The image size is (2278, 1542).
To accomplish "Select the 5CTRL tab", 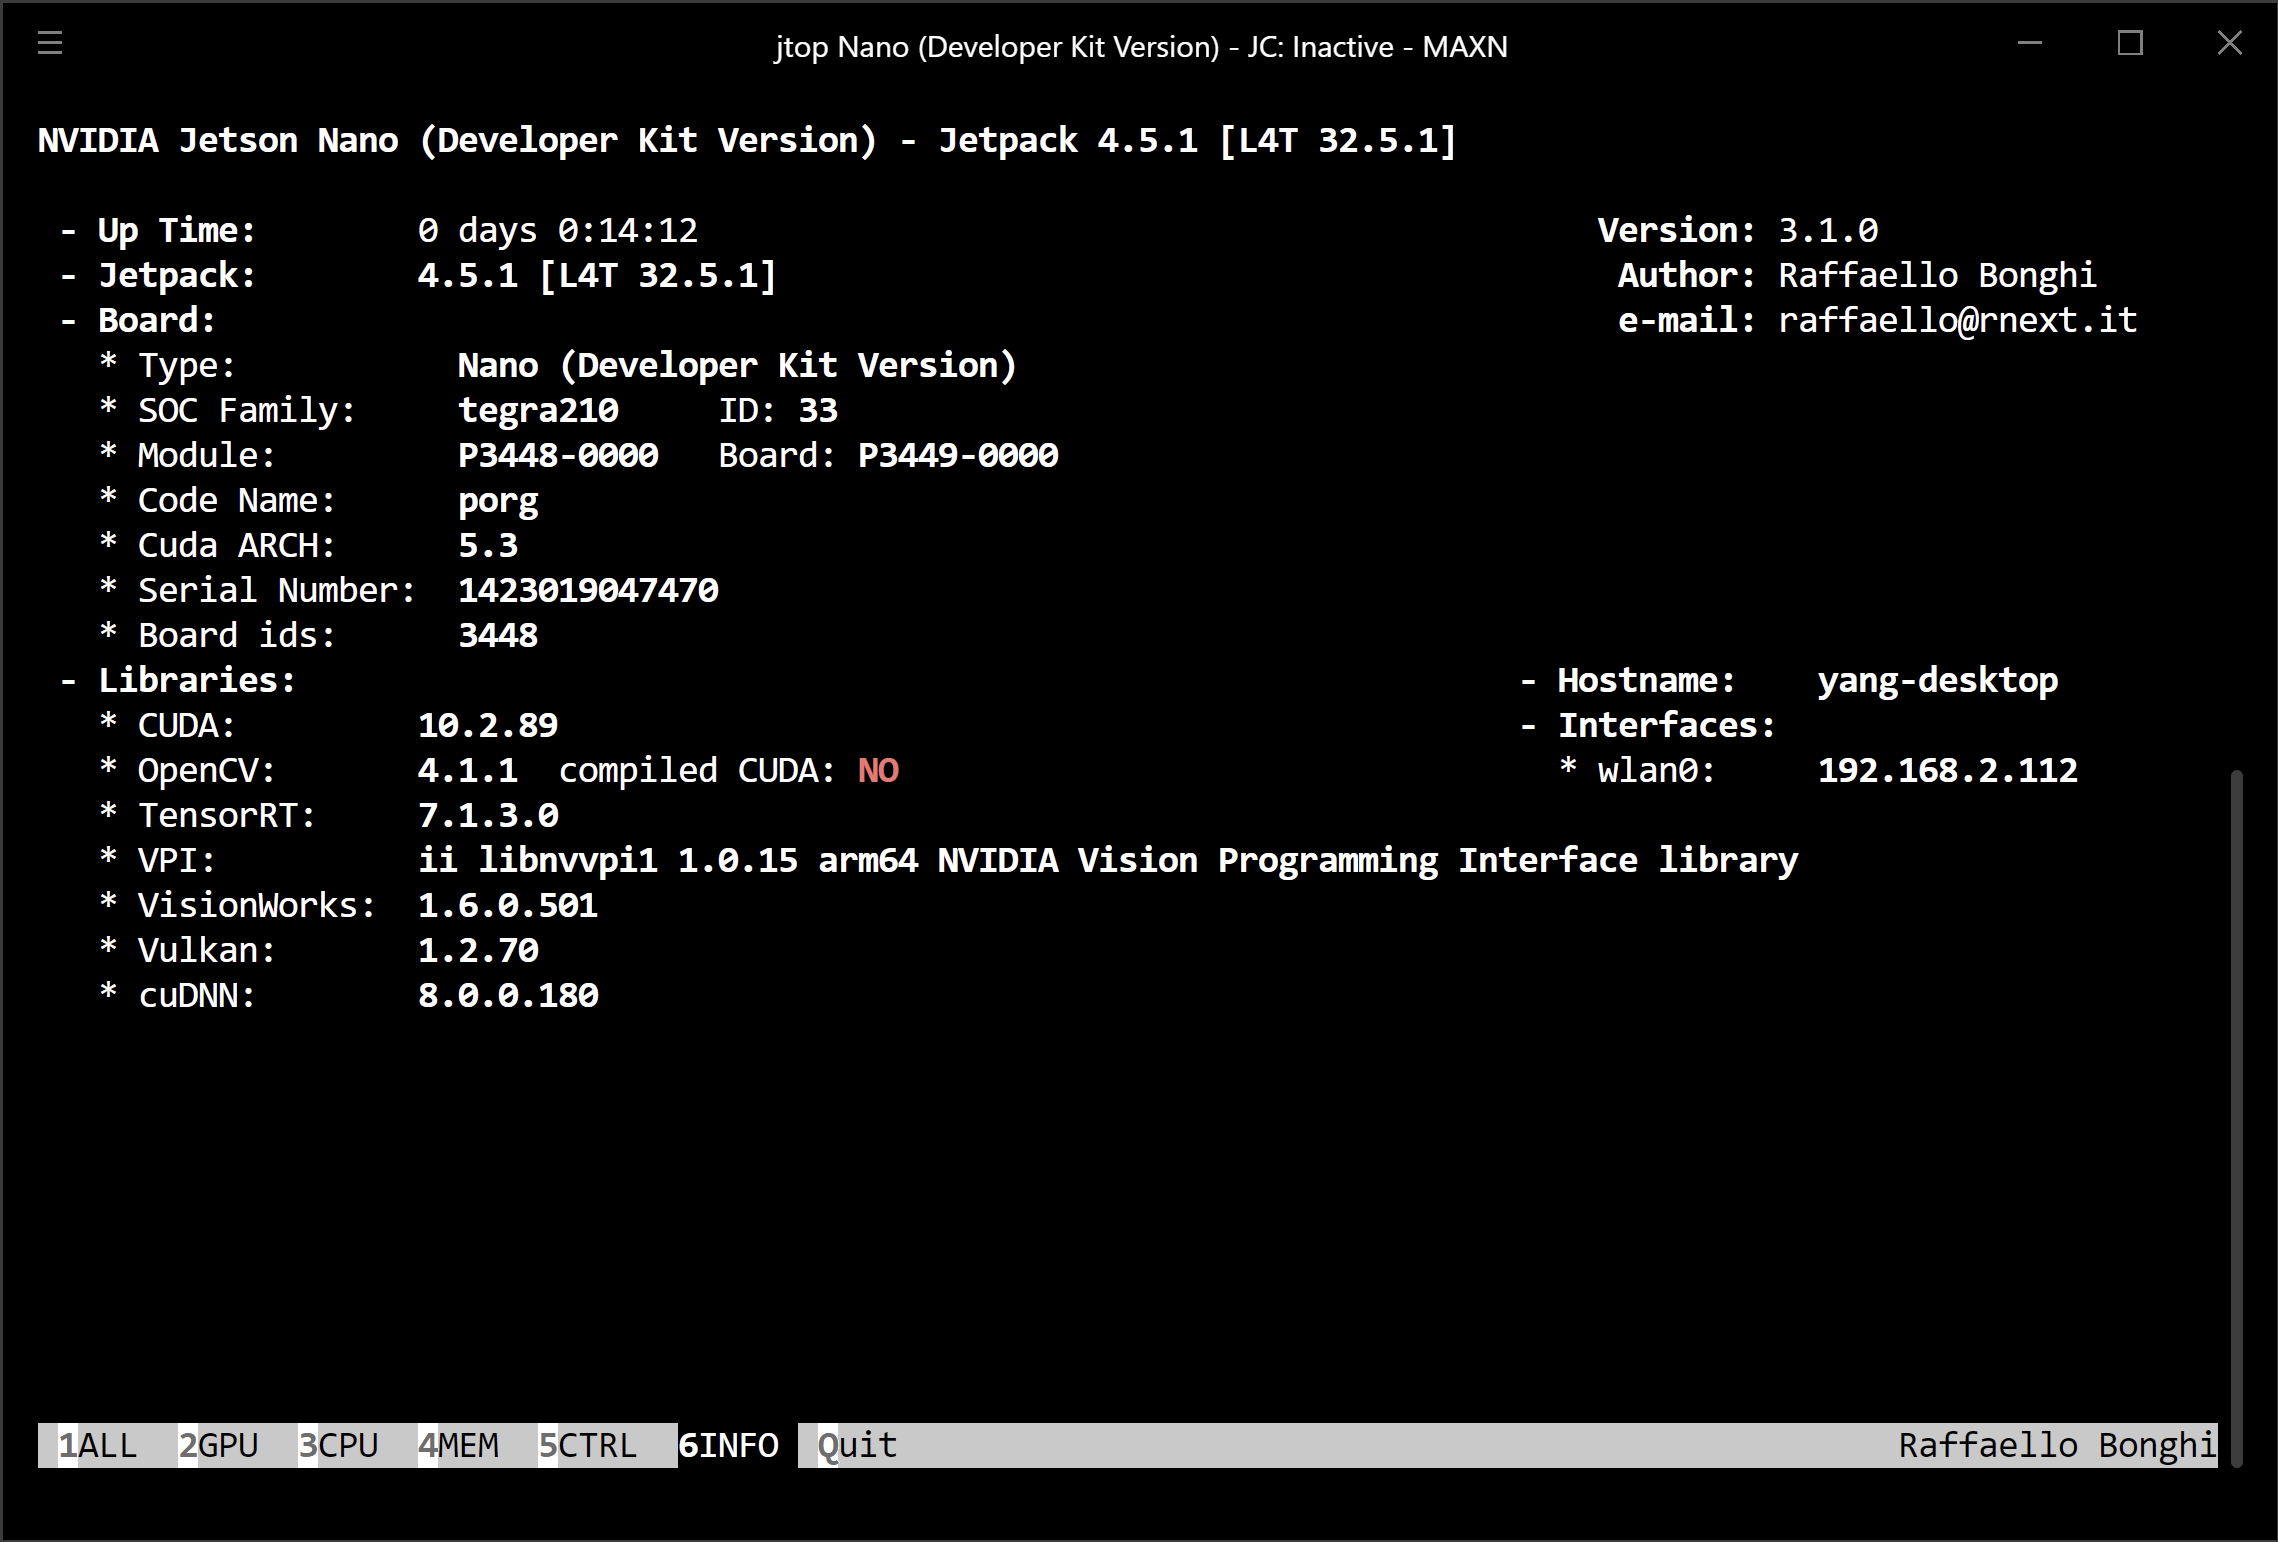I will [588, 1445].
